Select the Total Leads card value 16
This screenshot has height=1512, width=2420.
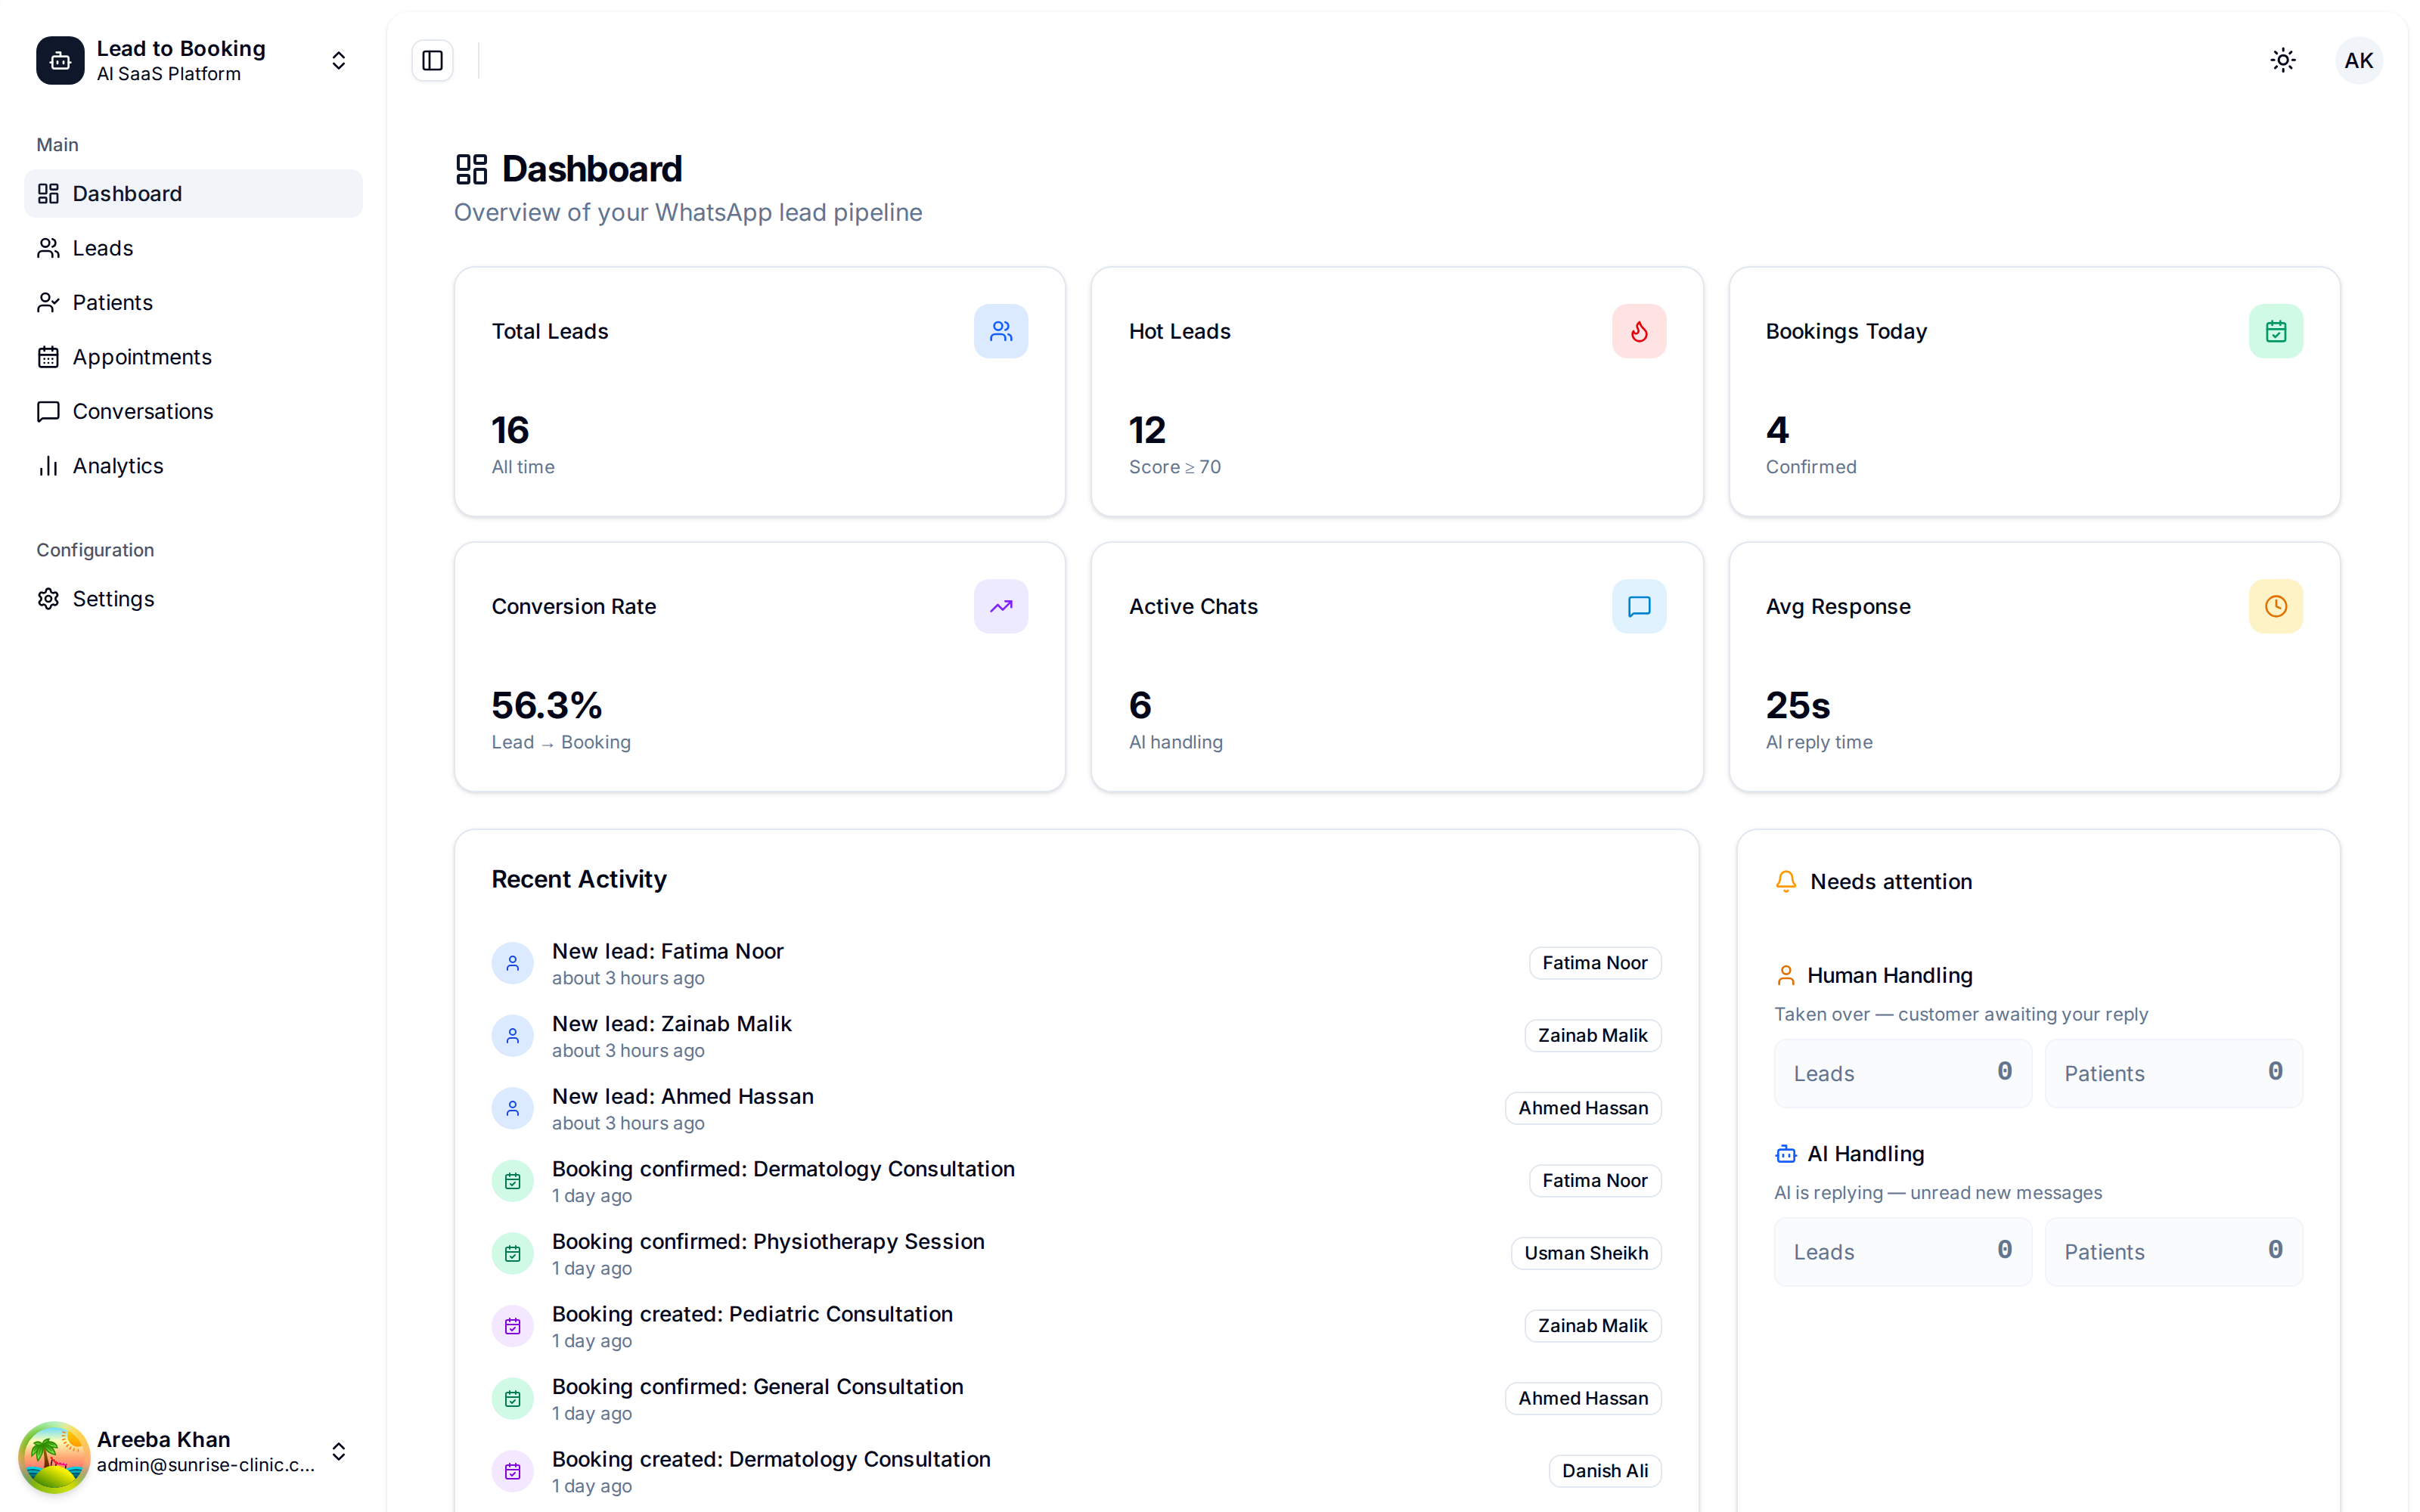pyautogui.click(x=510, y=430)
